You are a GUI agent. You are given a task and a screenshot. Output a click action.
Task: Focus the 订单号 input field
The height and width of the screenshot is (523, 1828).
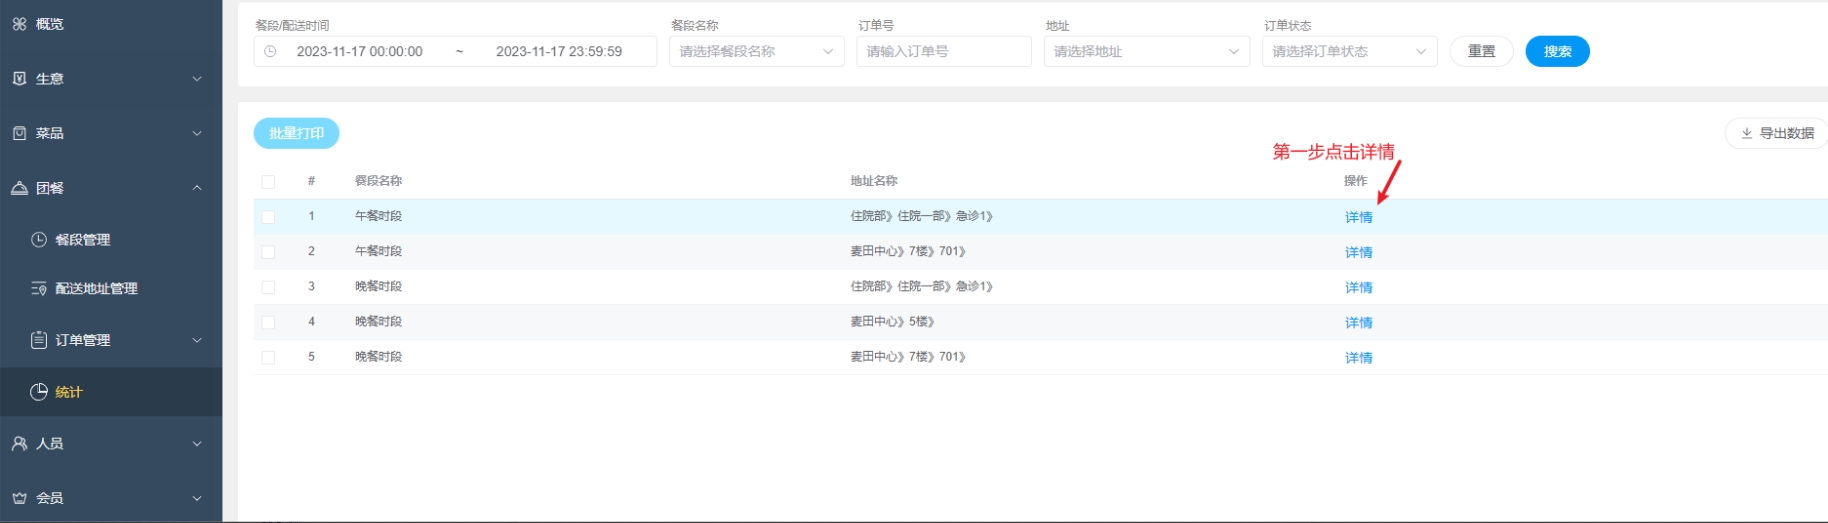pos(943,52)
